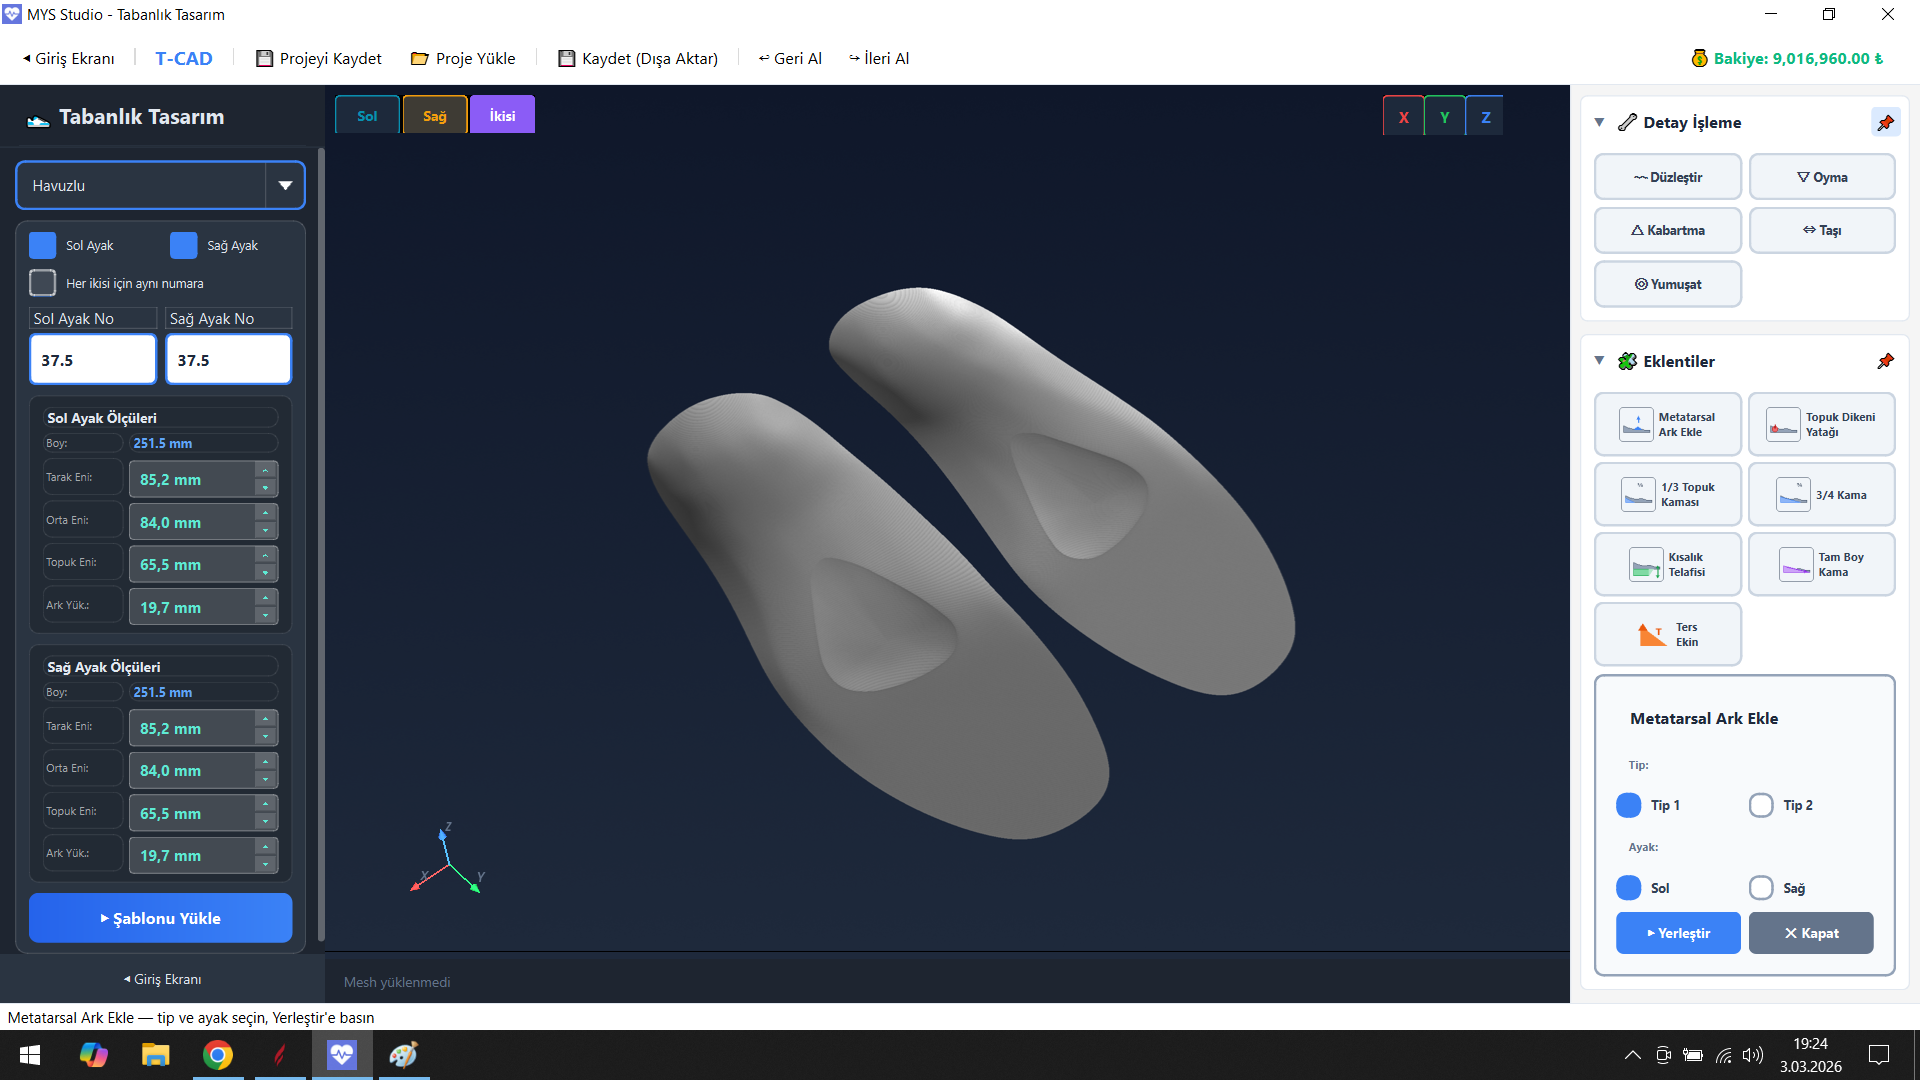Select the Topuk Dikeni Yatağı add-on
The image size is (1920, 1080).
point(1821,423)
